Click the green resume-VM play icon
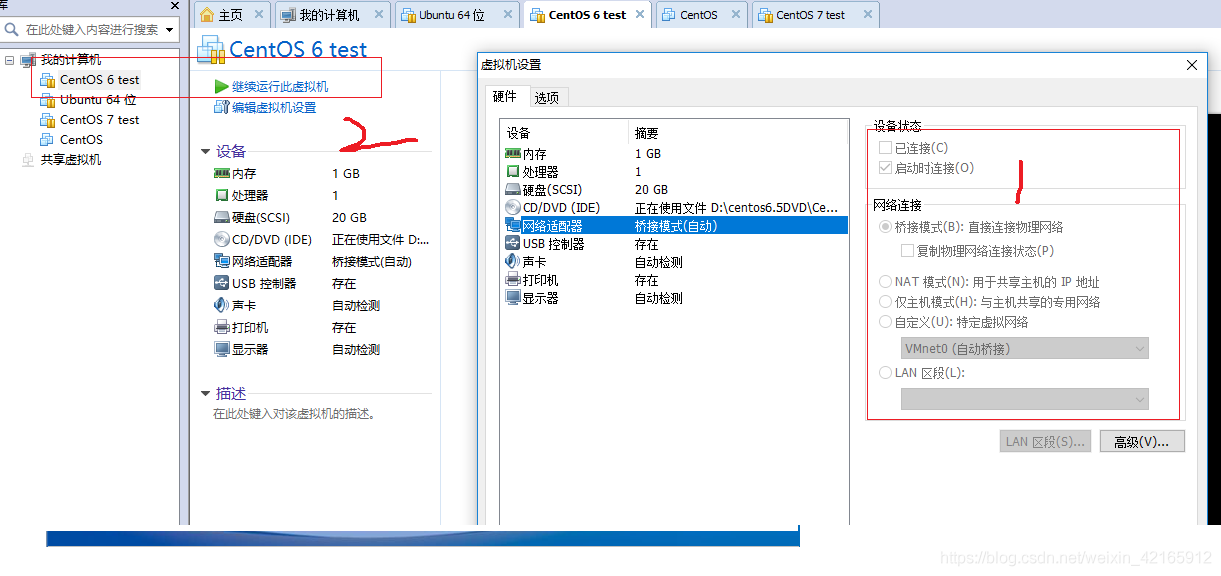1221x576 pixels. 221,87
